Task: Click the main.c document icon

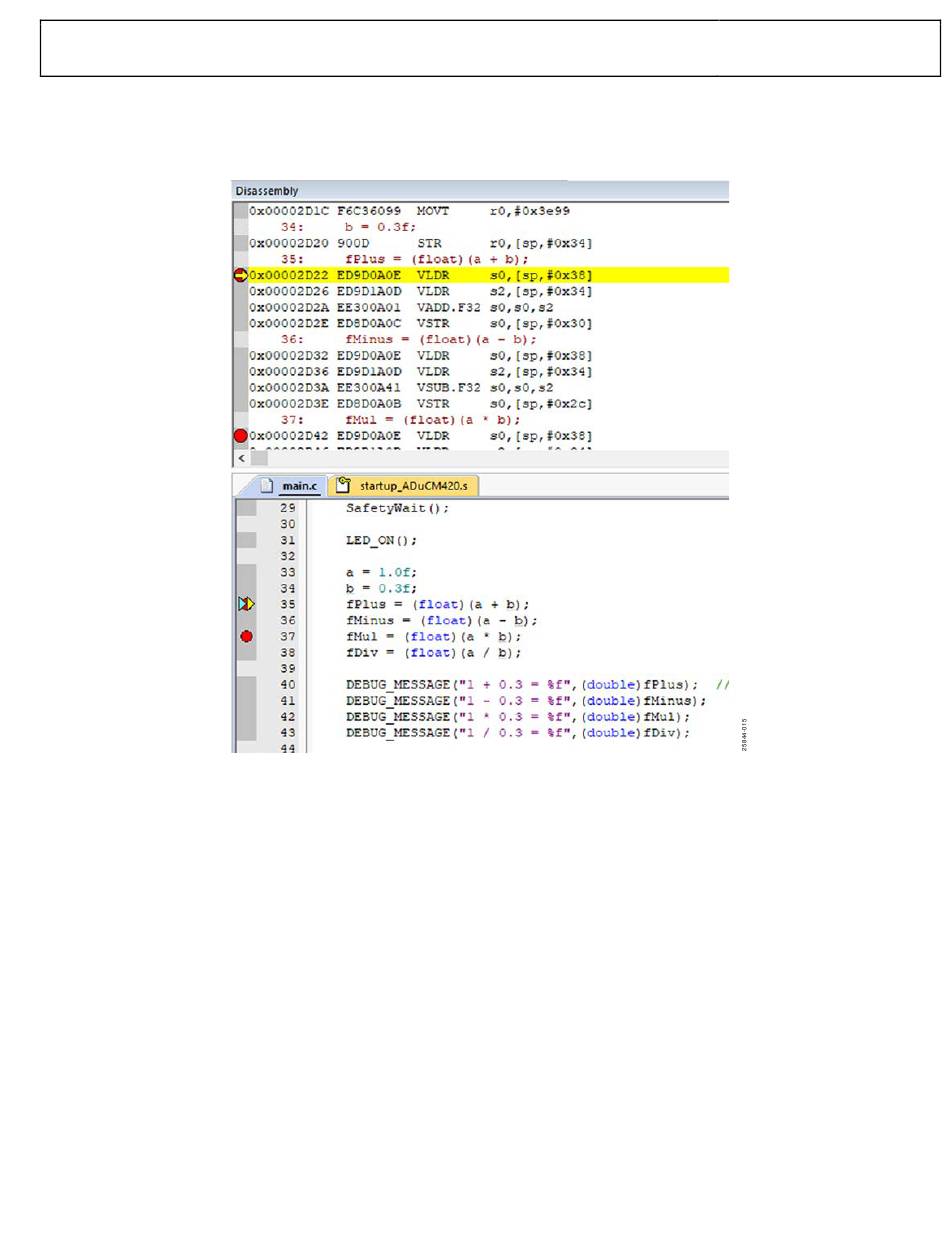Action: click(267, 486)
